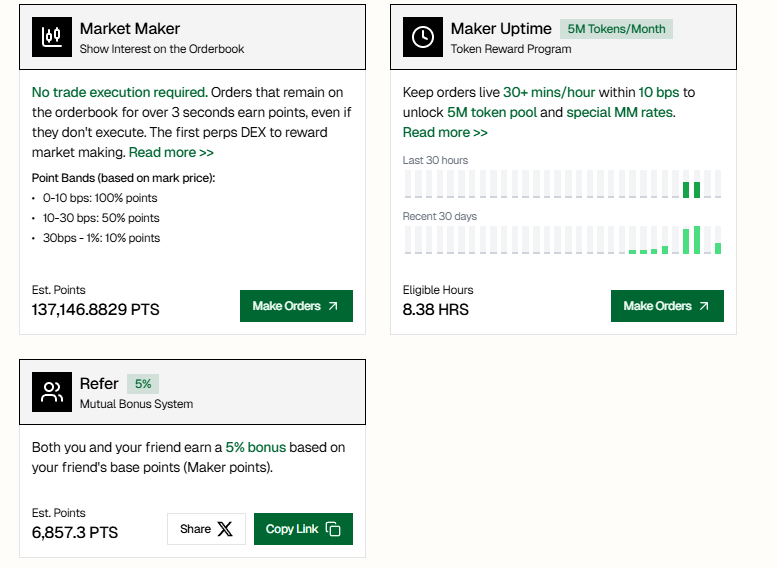The height and width of the screenshot is (568, 778).
Task: Click '30+ mins/hour' highlighted text
Action: pos(549,92)
